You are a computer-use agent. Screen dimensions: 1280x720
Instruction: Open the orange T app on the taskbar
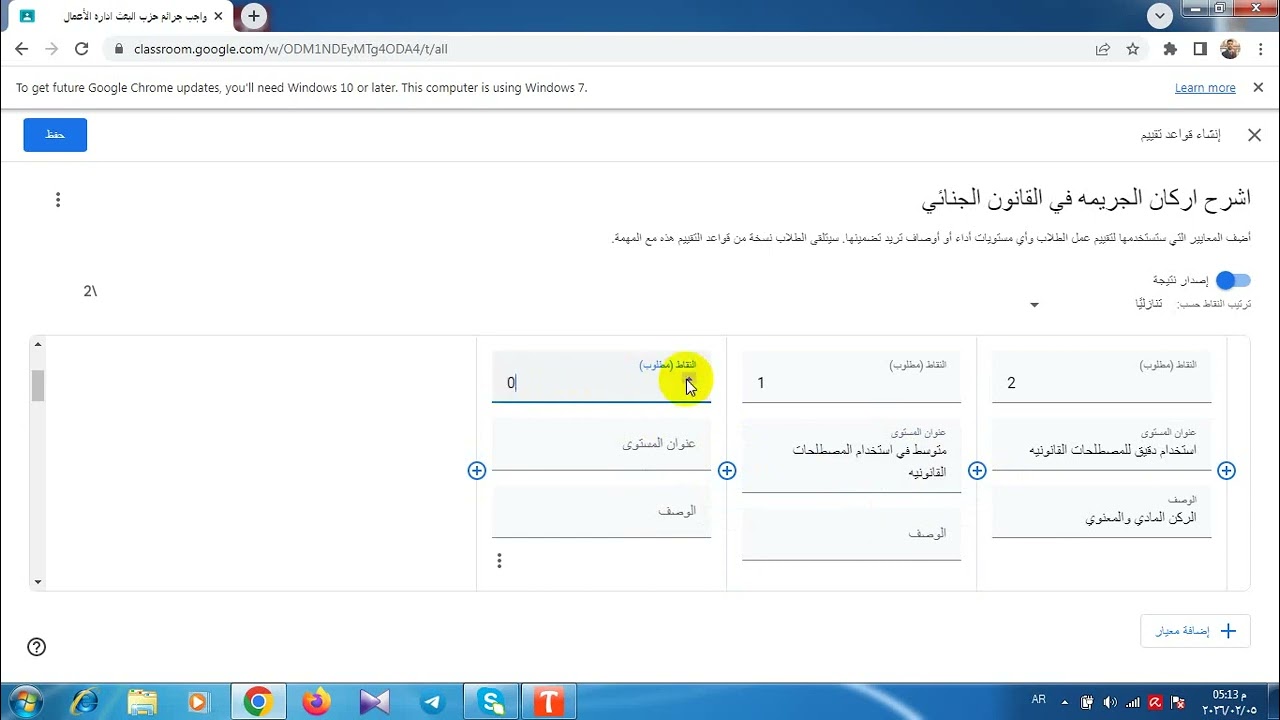pos(549,702)
